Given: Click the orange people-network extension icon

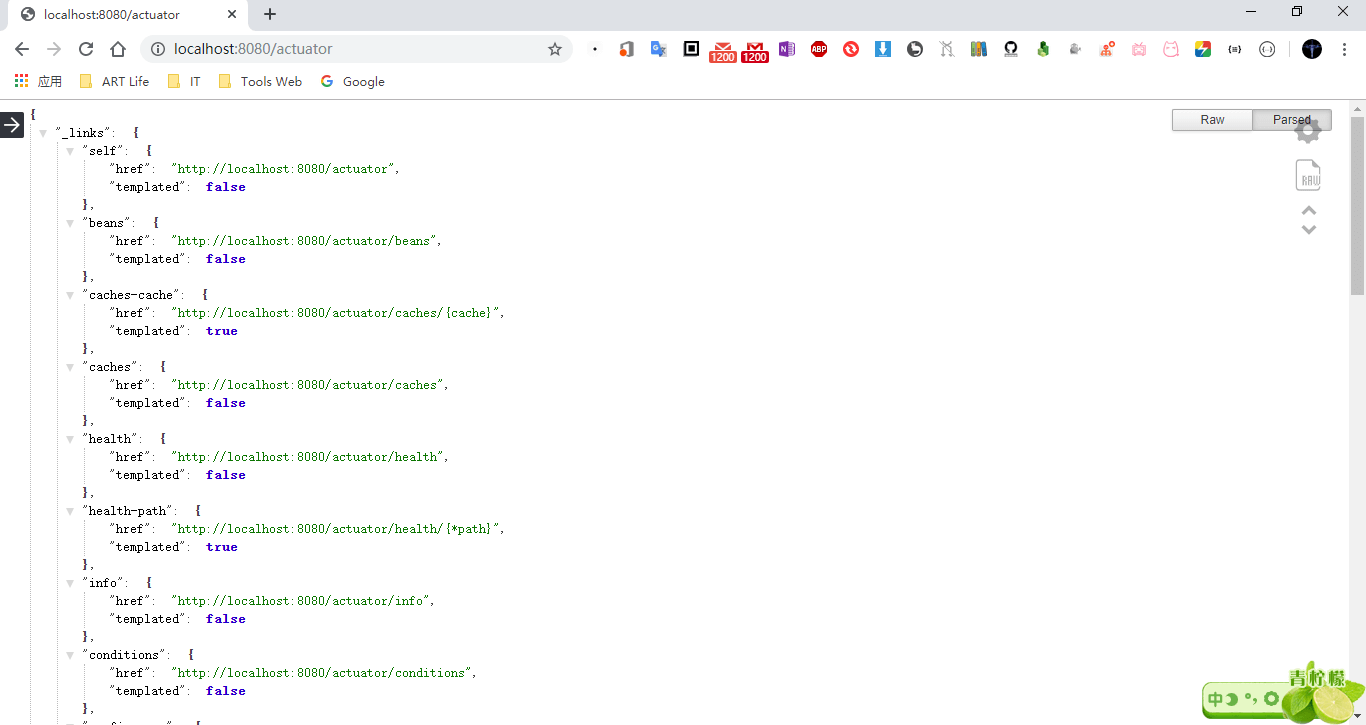Looking at the screenshot, I should (x=1107, y=49).
